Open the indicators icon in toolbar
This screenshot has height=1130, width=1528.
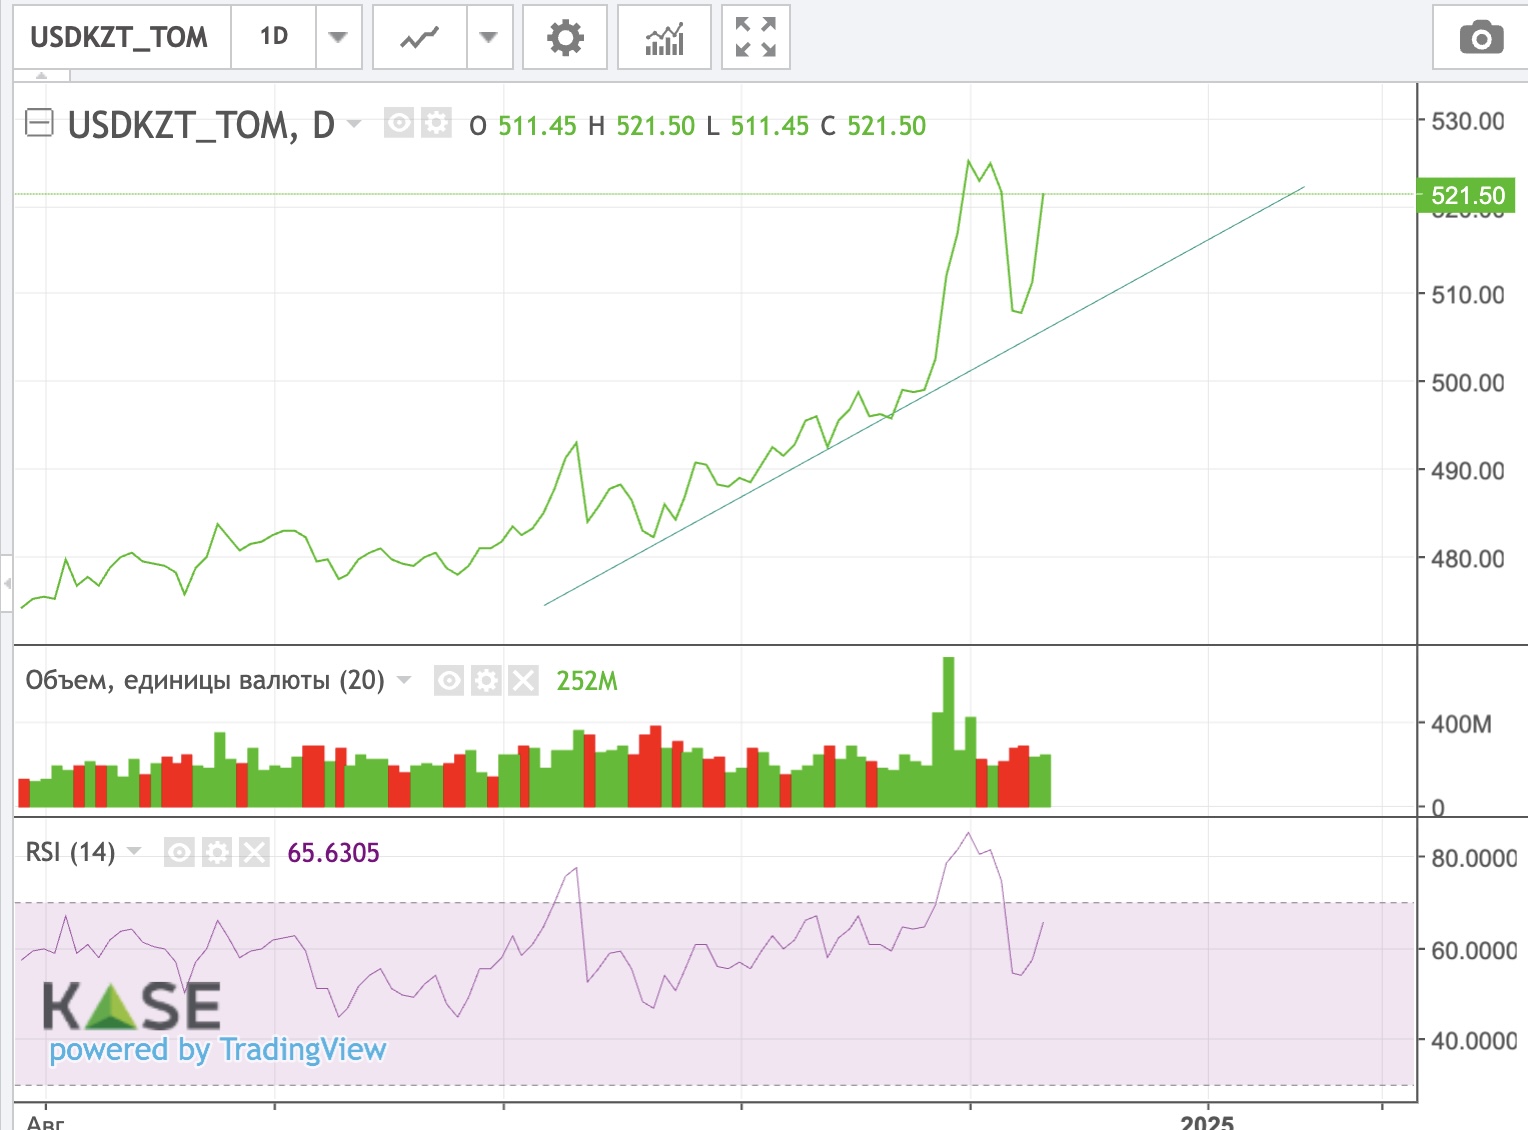(664, 37)
